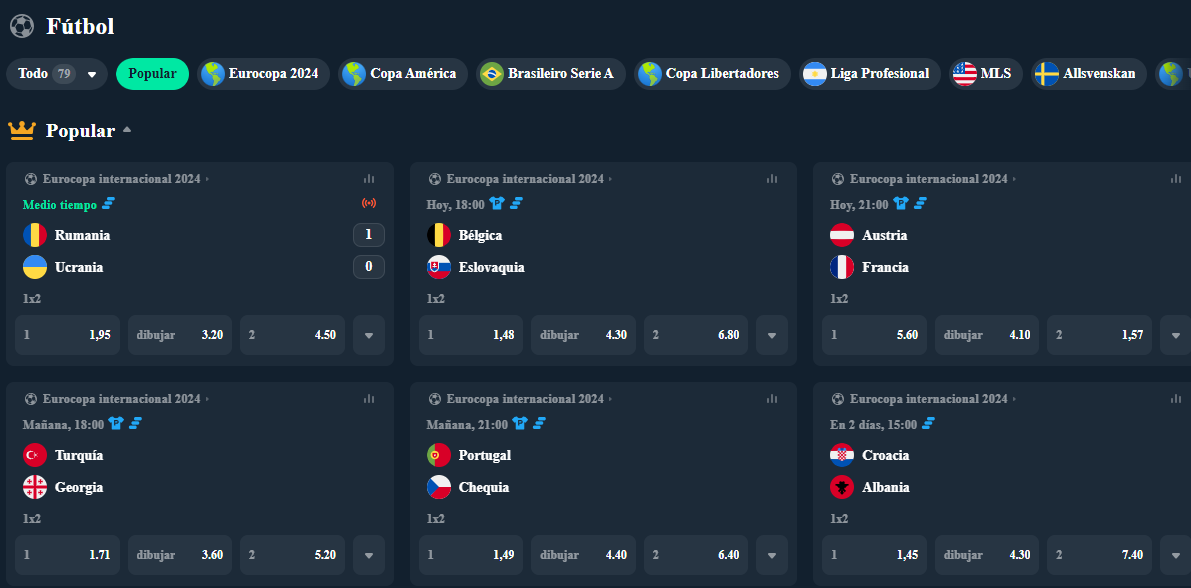
Task: Click the jersey icon on Austria vs Francia
Action: pyautogui.click(x=901, y=204)
